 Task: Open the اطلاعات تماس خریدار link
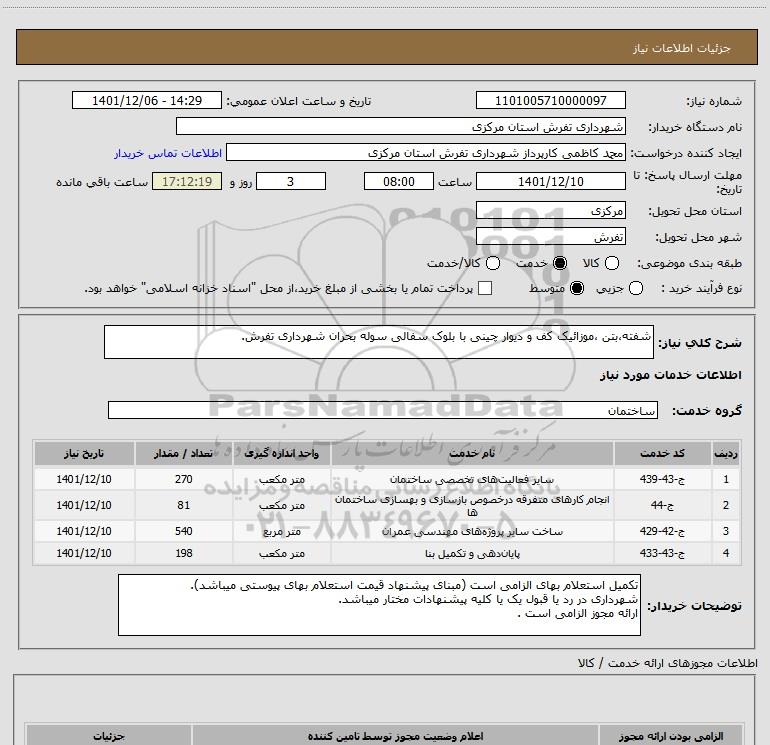[168, 153]
